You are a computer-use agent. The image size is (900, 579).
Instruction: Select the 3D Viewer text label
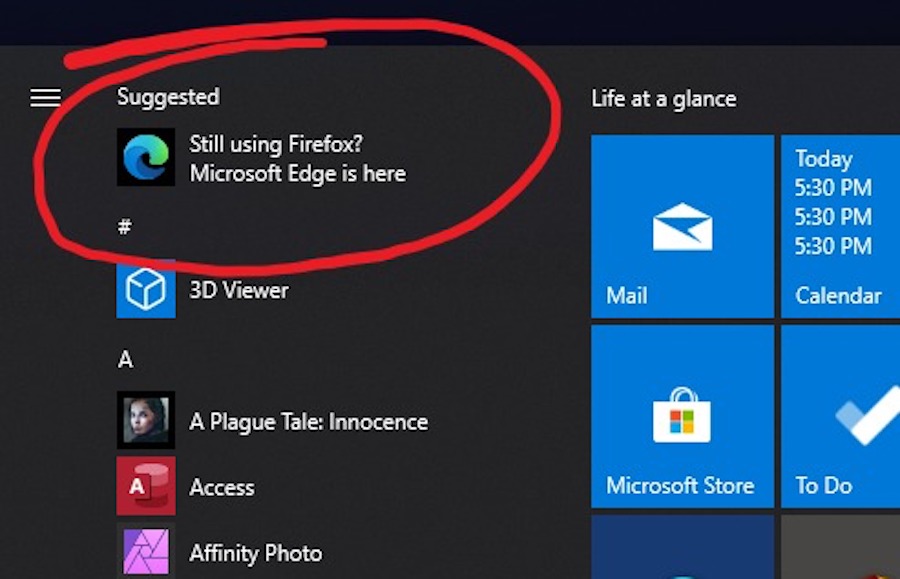(239, 290)
